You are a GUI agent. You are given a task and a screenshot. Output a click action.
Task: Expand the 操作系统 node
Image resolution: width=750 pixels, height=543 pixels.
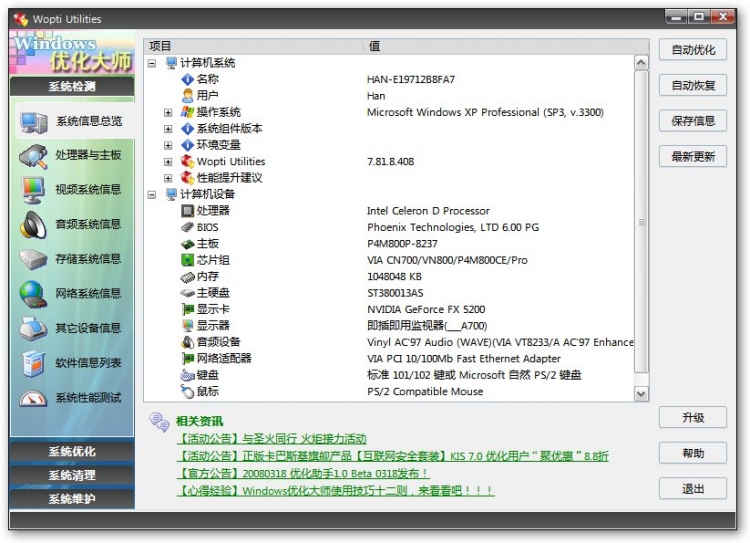[x=168, y=112]
